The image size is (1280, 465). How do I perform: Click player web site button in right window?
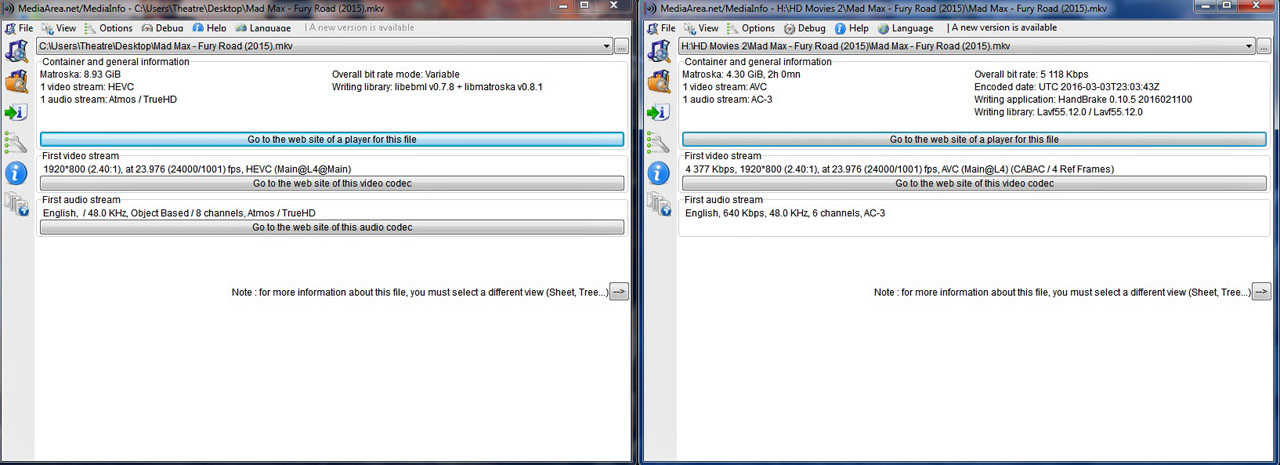[x=974, y=139]
